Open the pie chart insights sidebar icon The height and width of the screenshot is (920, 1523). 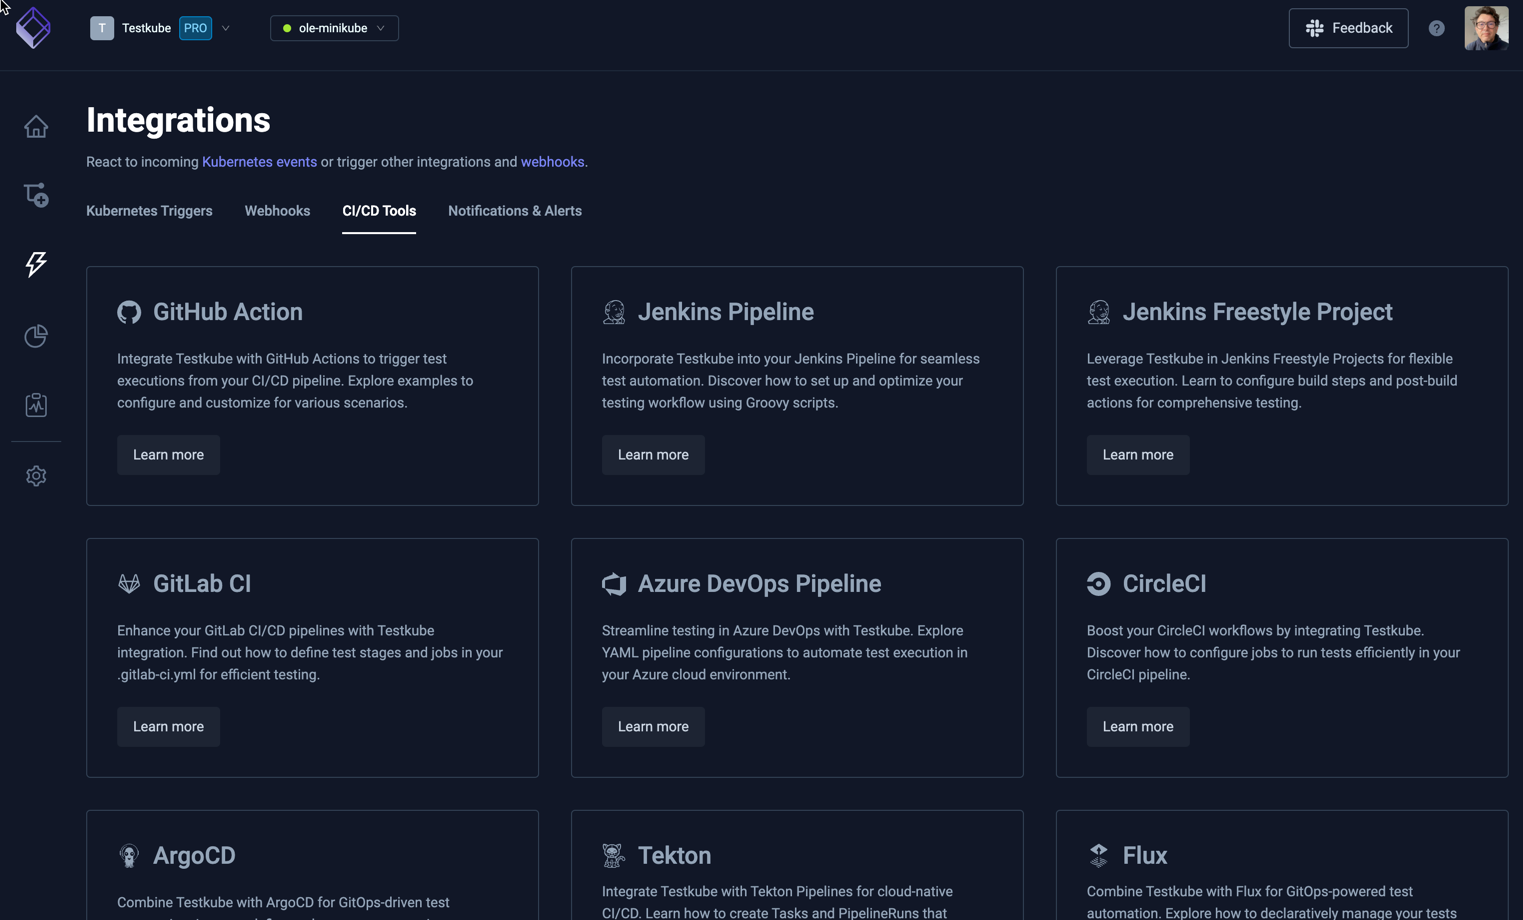click(36, 336)
